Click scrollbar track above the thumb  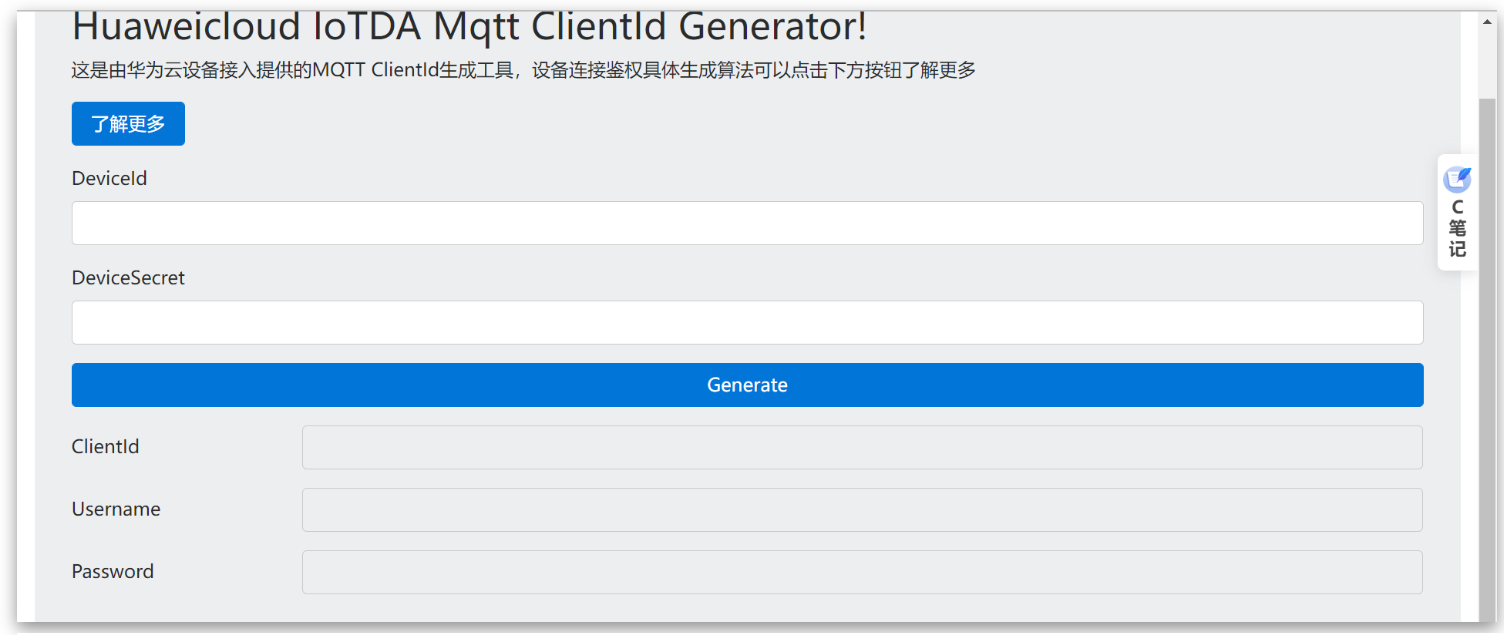pos(1487,65)
